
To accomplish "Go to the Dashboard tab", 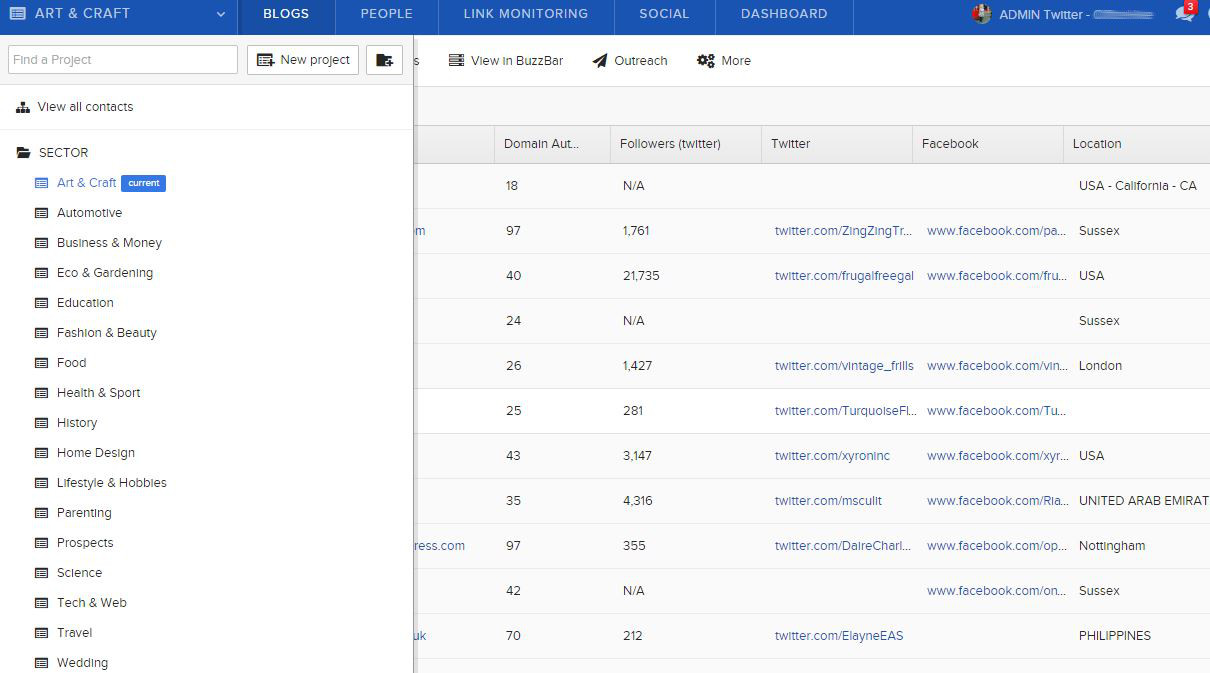I will pyautogui.click(x=783, y=14).
